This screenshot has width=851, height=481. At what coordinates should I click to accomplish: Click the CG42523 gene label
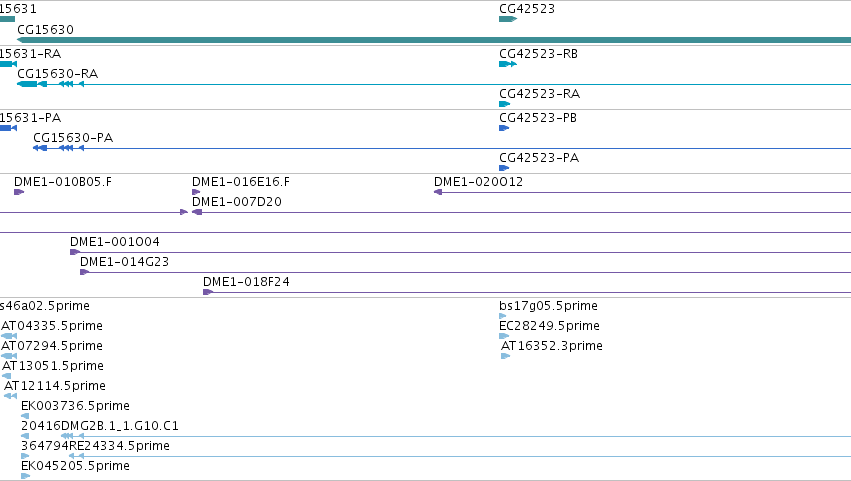(527, 9)
